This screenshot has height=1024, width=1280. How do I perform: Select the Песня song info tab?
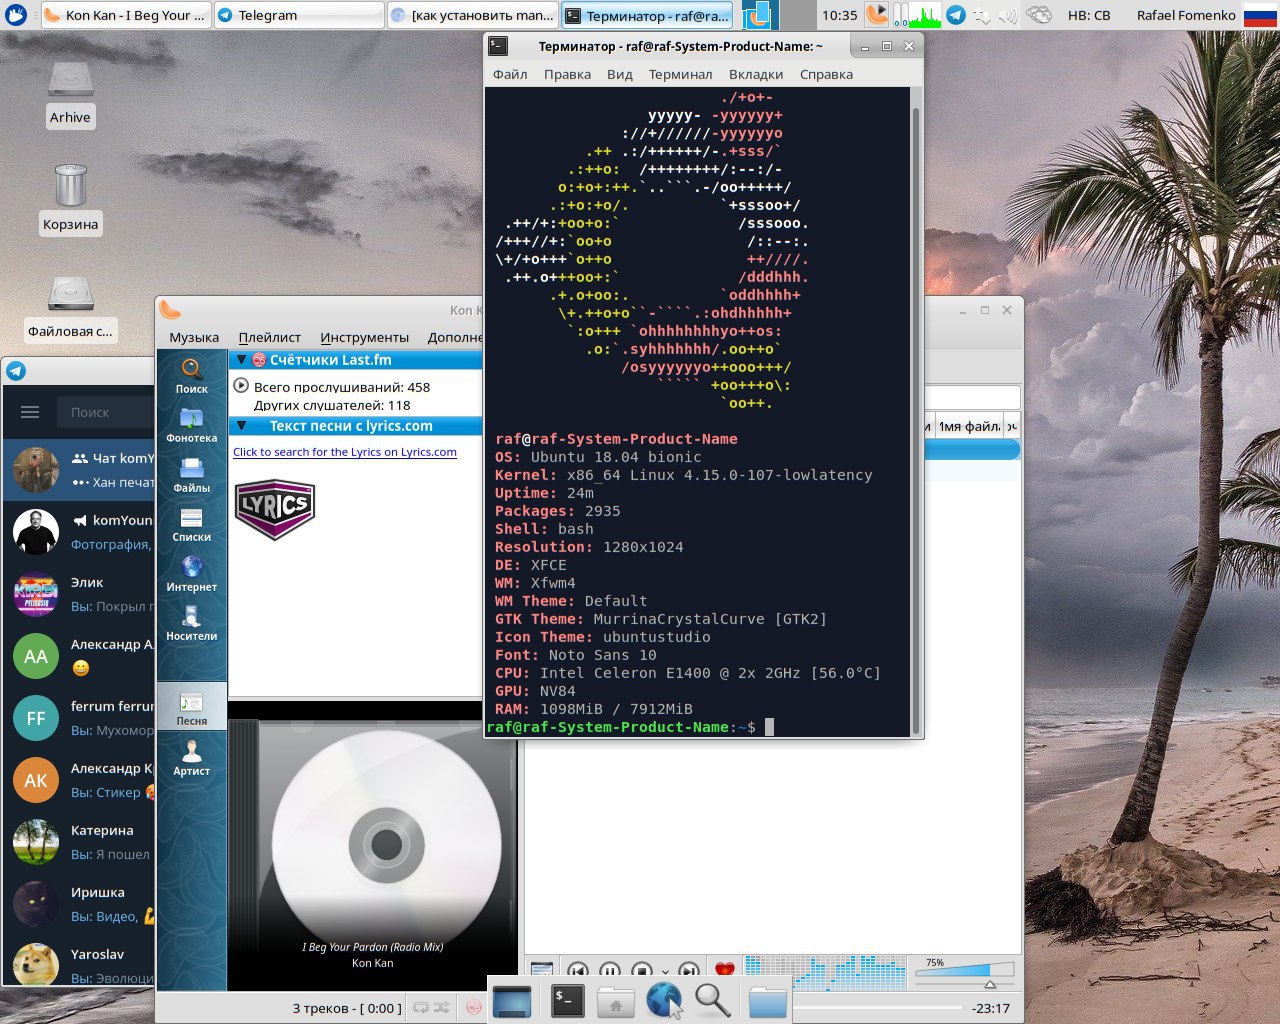tap(191, 708)
